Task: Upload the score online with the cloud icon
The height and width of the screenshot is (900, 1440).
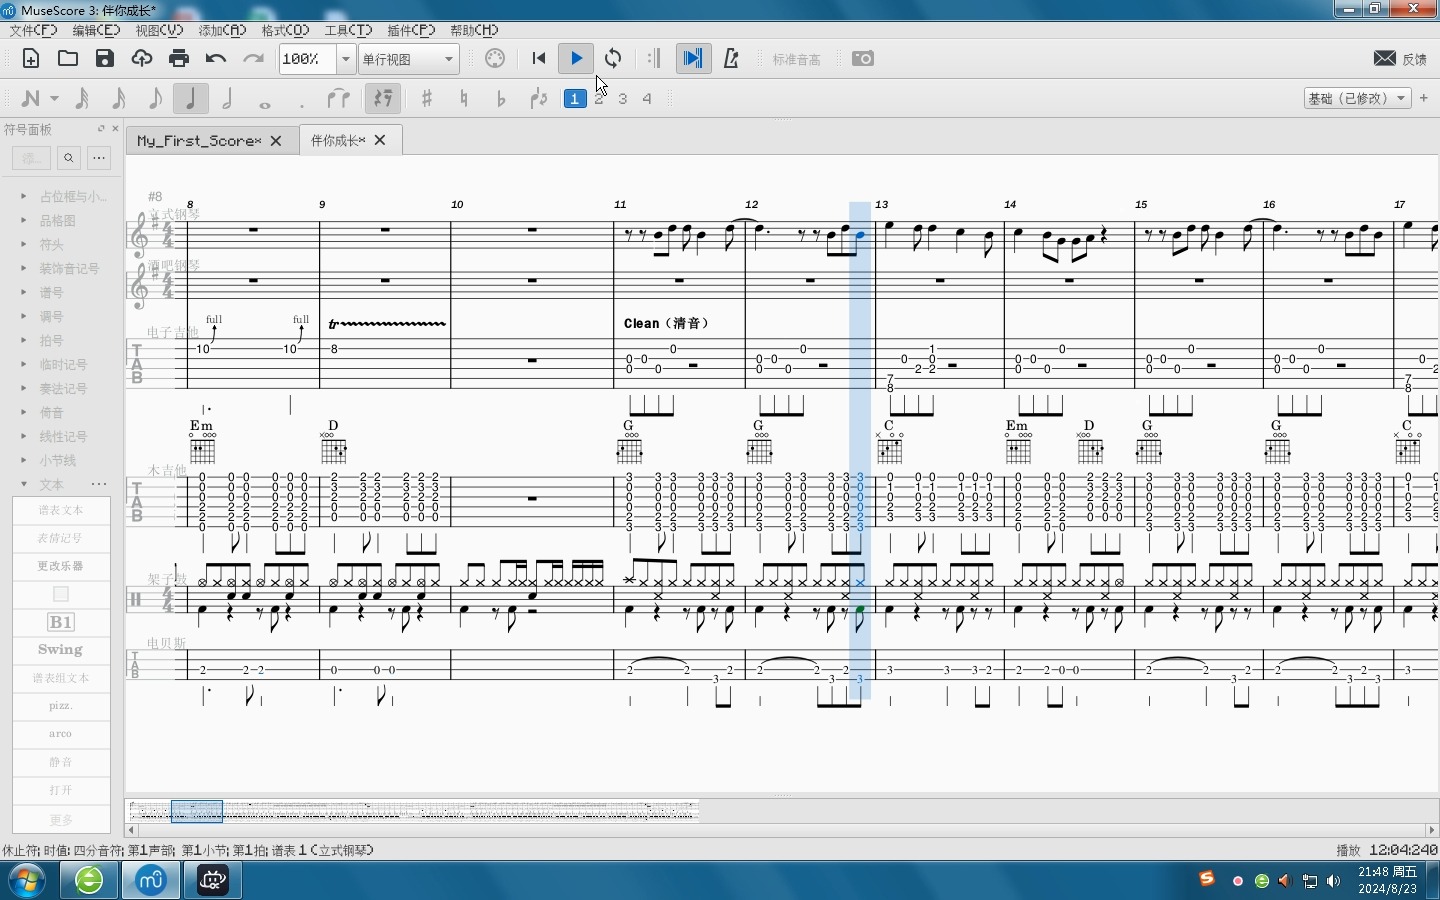Action: click(x=142, y=59)
